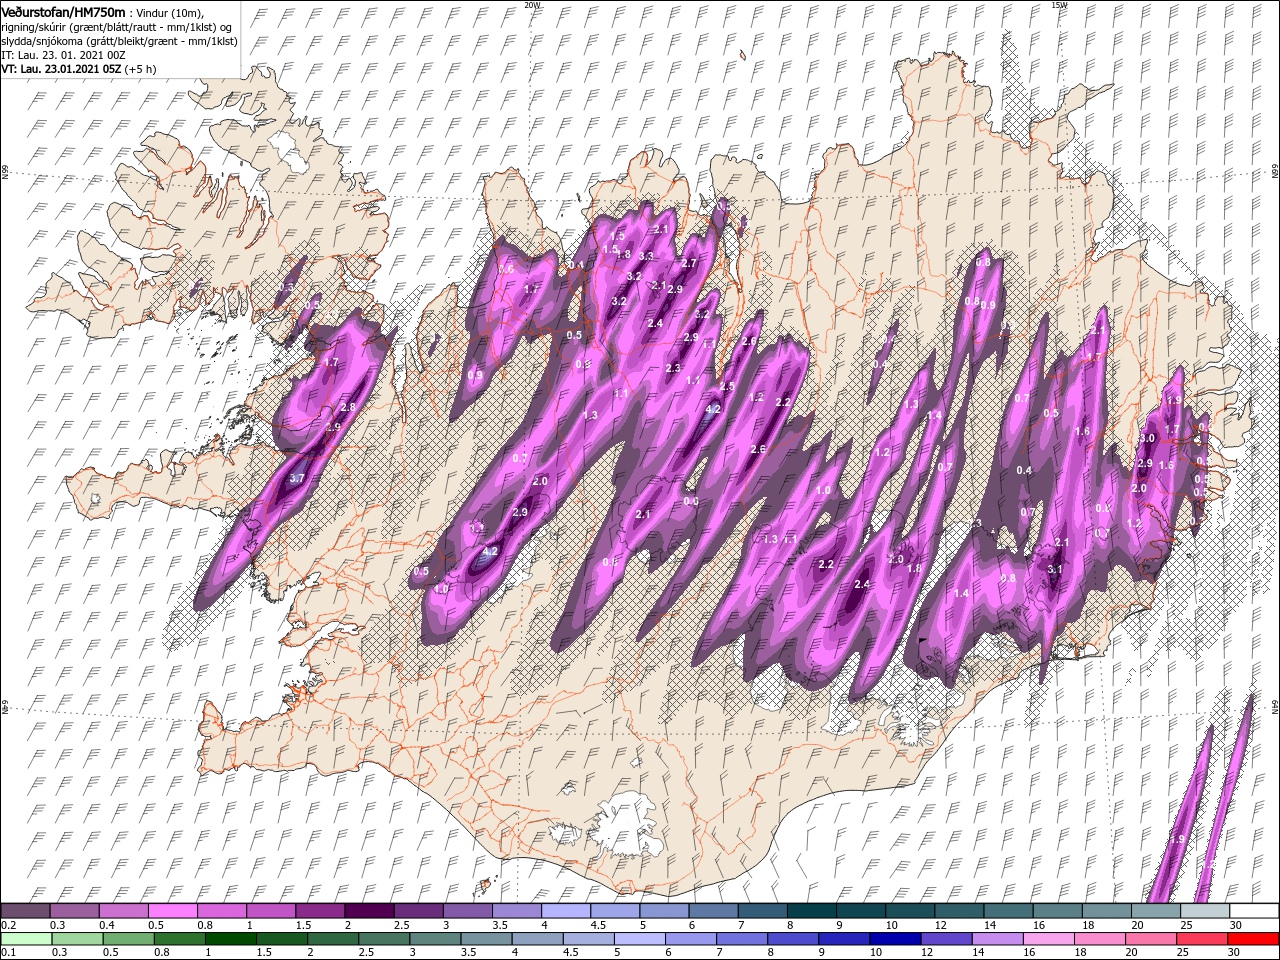Click the snow scale swatch between 0.5 and 0.8

pyautogui.click(x=172, y=911)
